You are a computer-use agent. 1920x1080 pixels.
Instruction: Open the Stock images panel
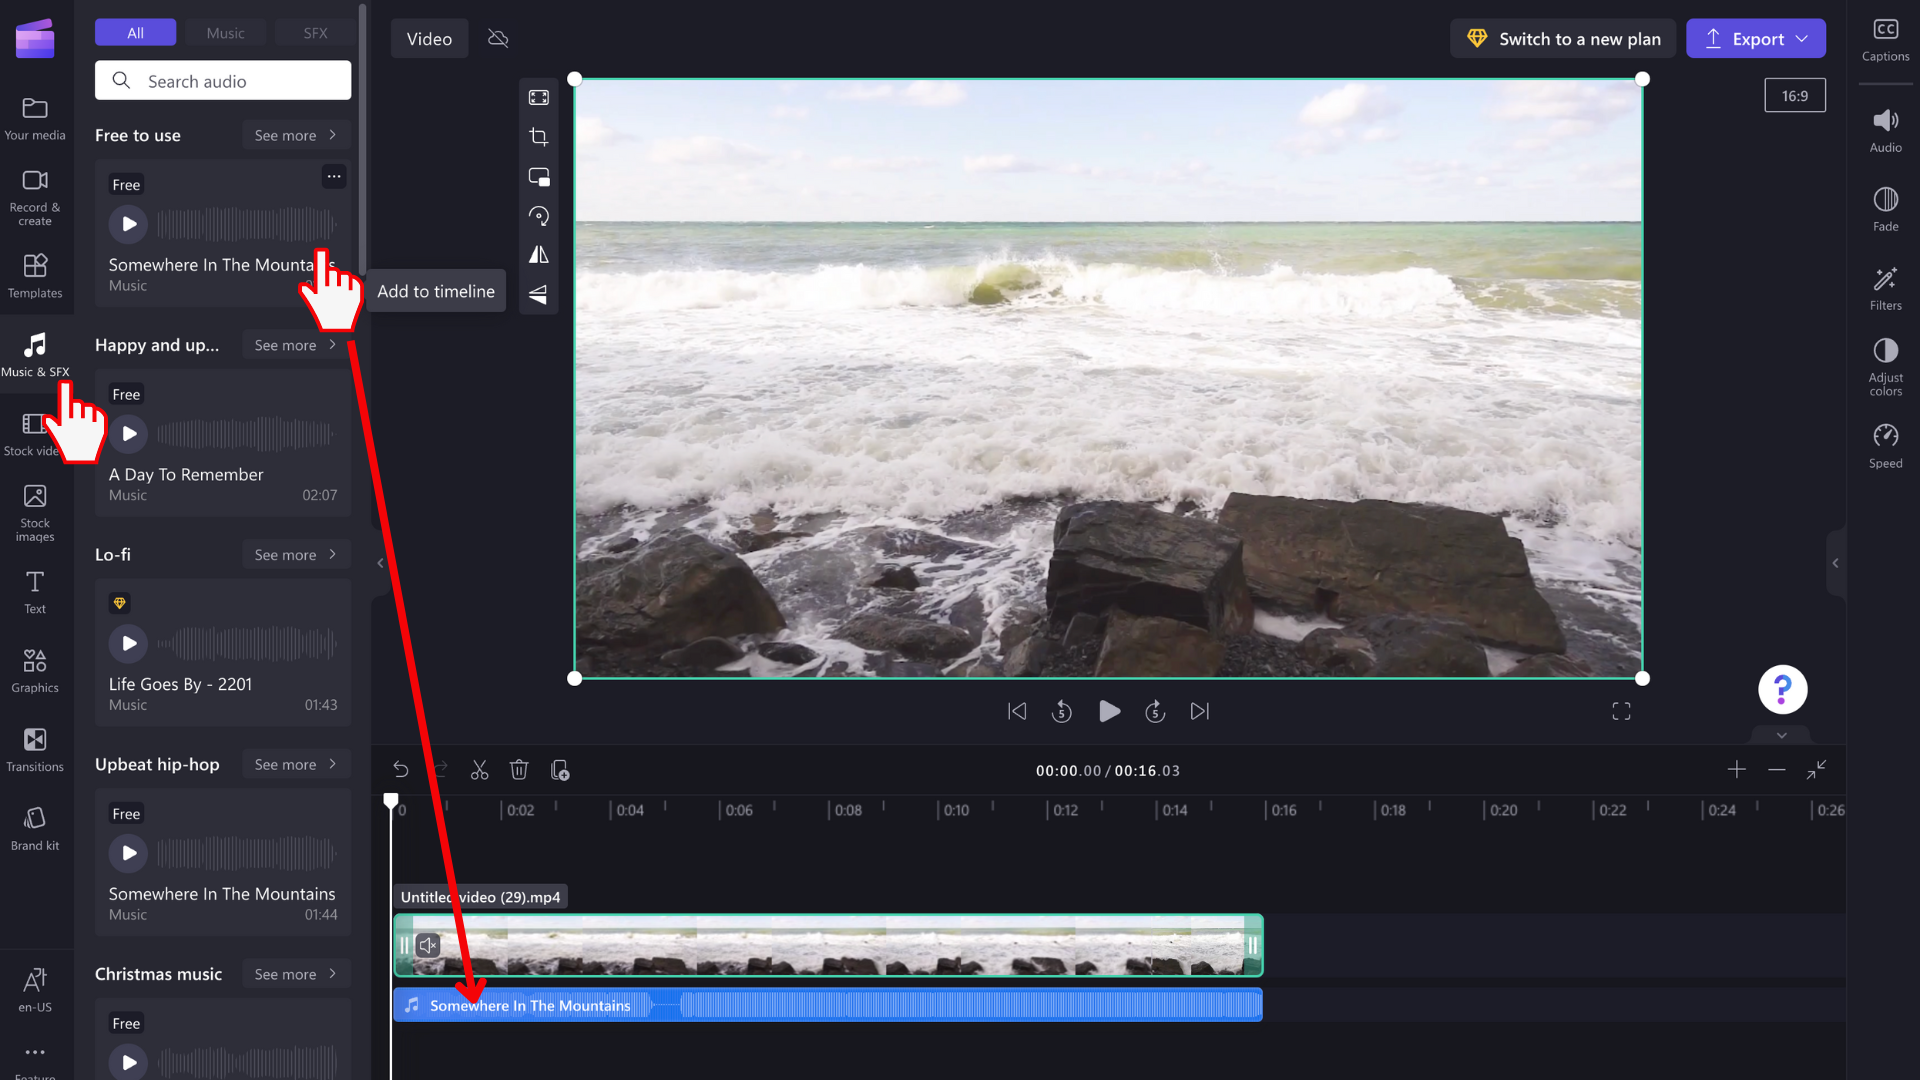(35, 513)
